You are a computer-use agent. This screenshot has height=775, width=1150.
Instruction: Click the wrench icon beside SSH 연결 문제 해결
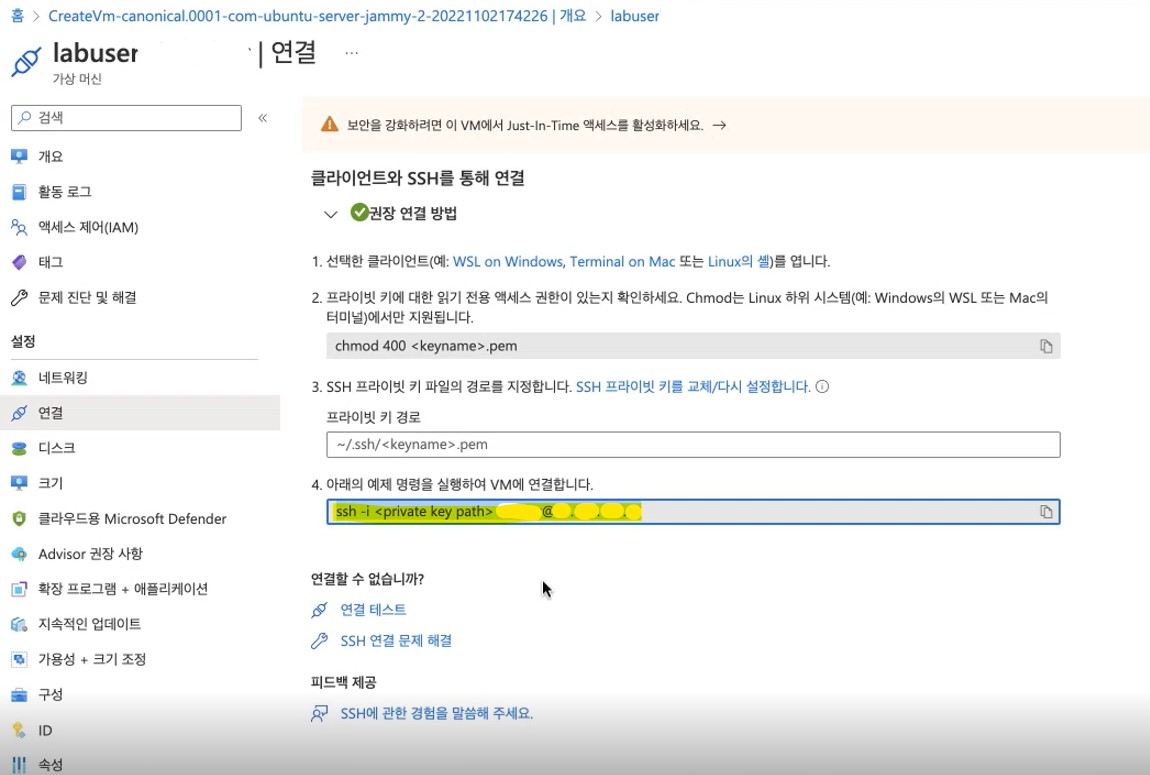(319, 641)
